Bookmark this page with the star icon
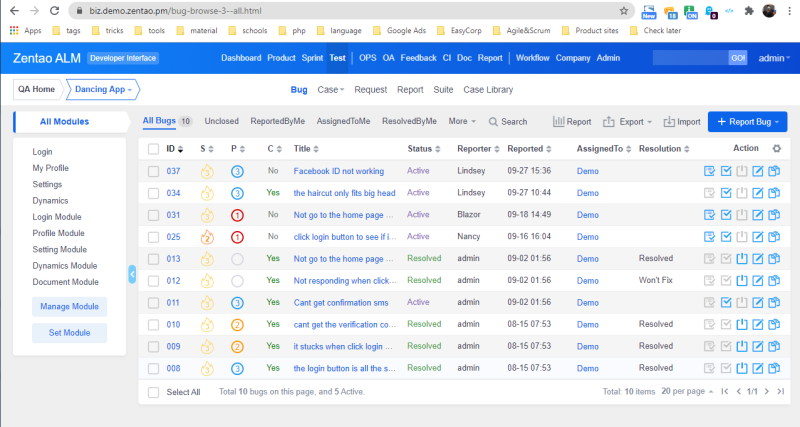The width and height of the screenshot is (800, 427). [x=624, y=10]
